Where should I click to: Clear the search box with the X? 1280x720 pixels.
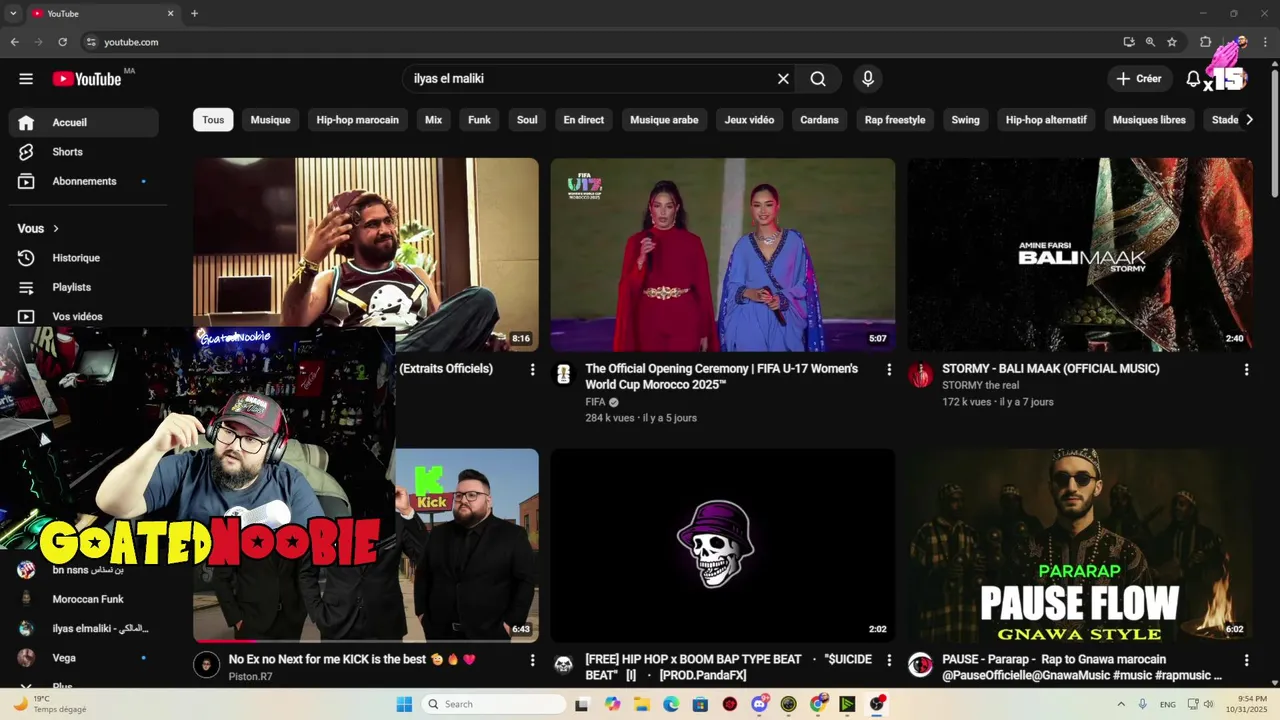coord(783,79)
